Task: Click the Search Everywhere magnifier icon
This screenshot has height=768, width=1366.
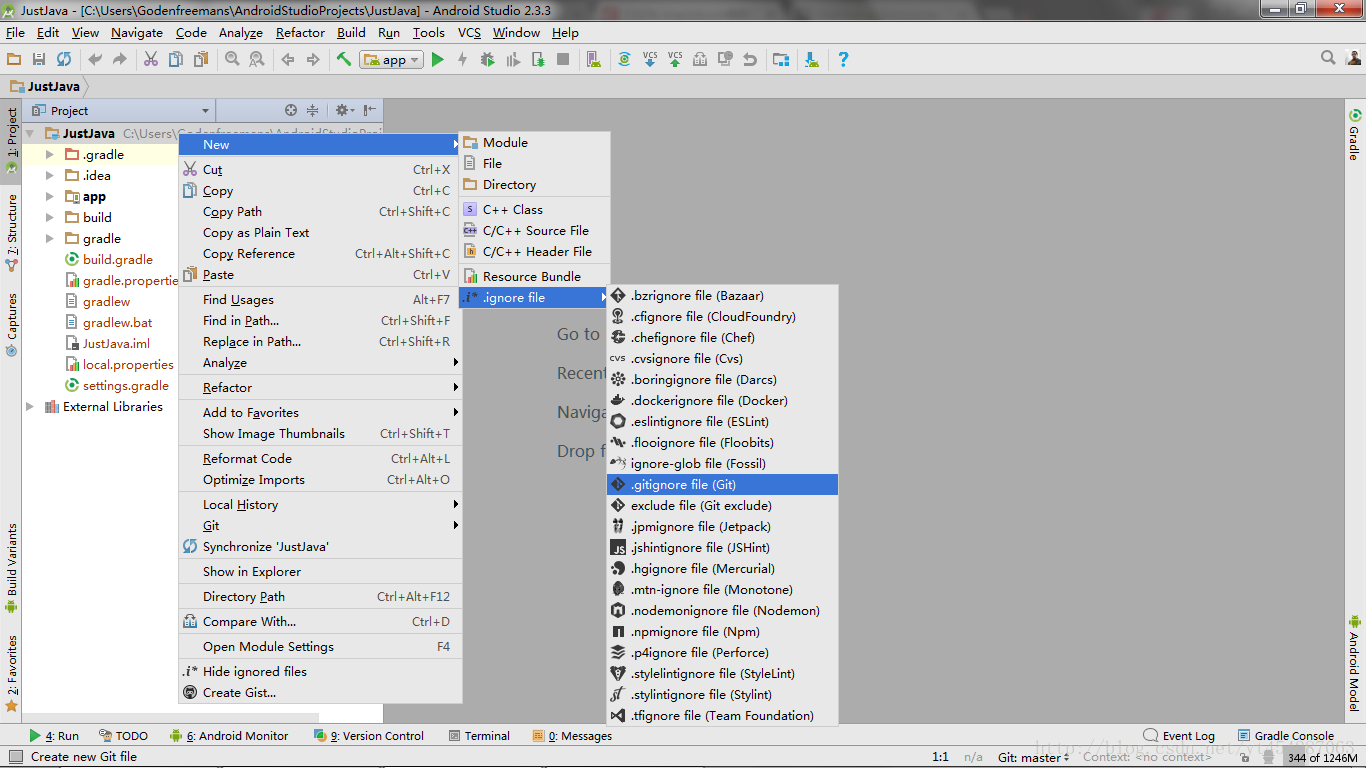Action: [x=1328, y=58]
